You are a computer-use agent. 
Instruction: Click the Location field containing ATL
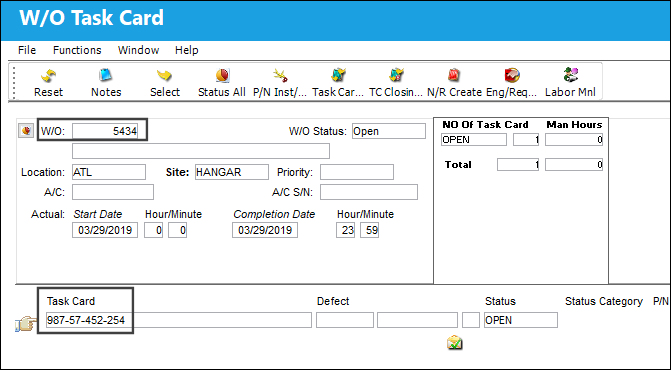pos(109,172)
